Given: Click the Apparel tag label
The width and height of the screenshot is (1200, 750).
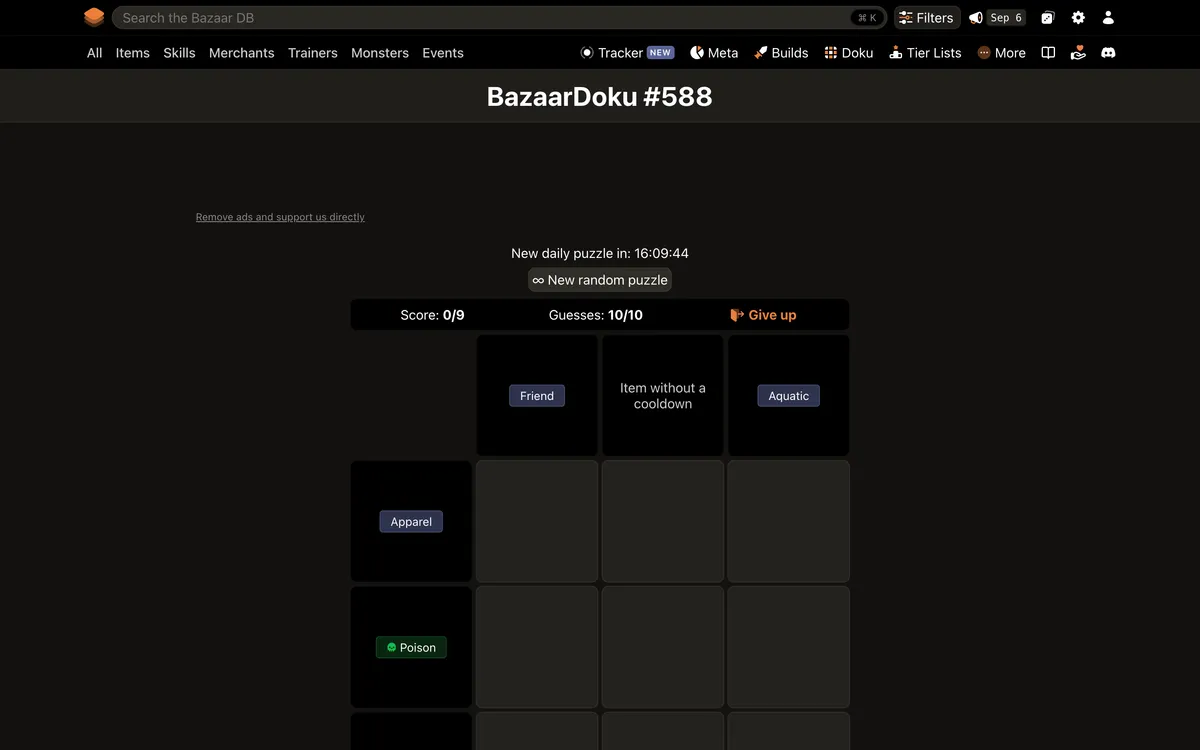Looking at the screenshot, I should click(411, 522).
